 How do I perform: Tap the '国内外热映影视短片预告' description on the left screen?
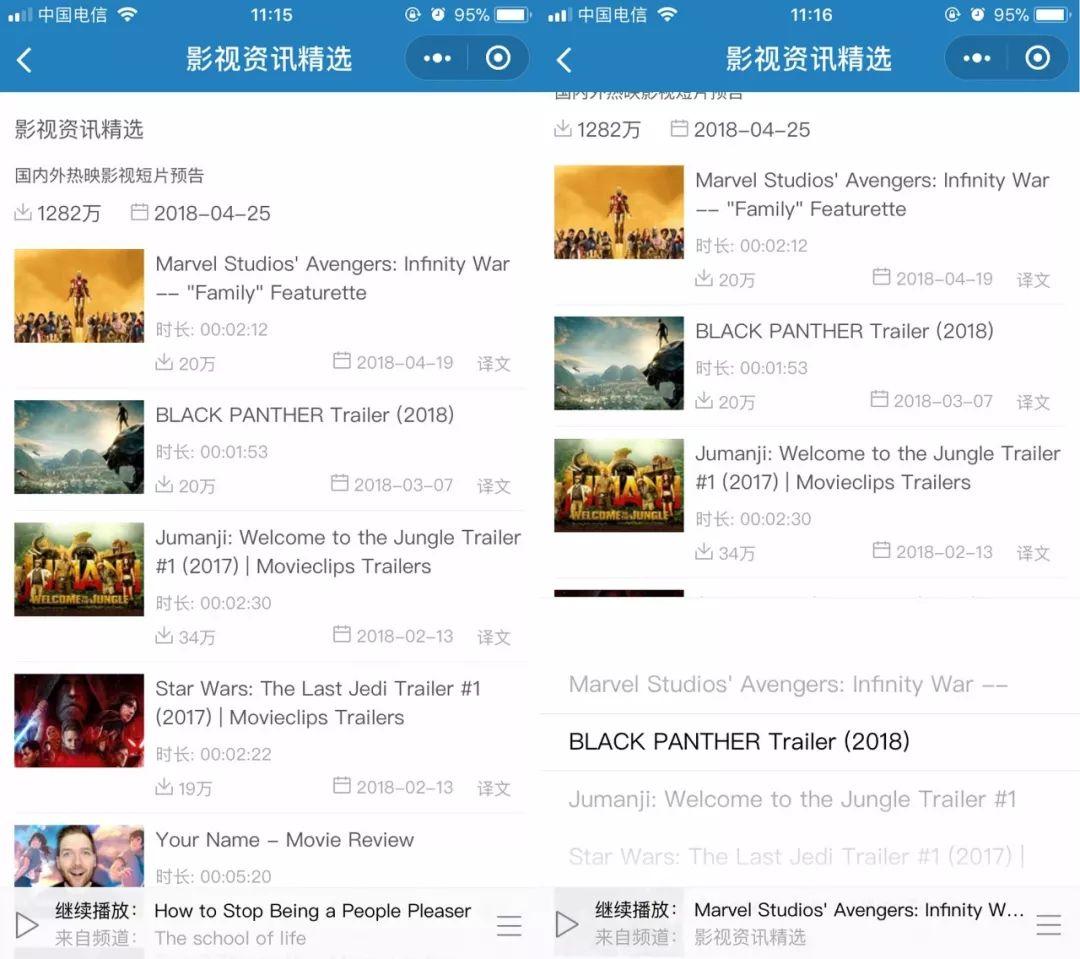[x=110, y=176]
